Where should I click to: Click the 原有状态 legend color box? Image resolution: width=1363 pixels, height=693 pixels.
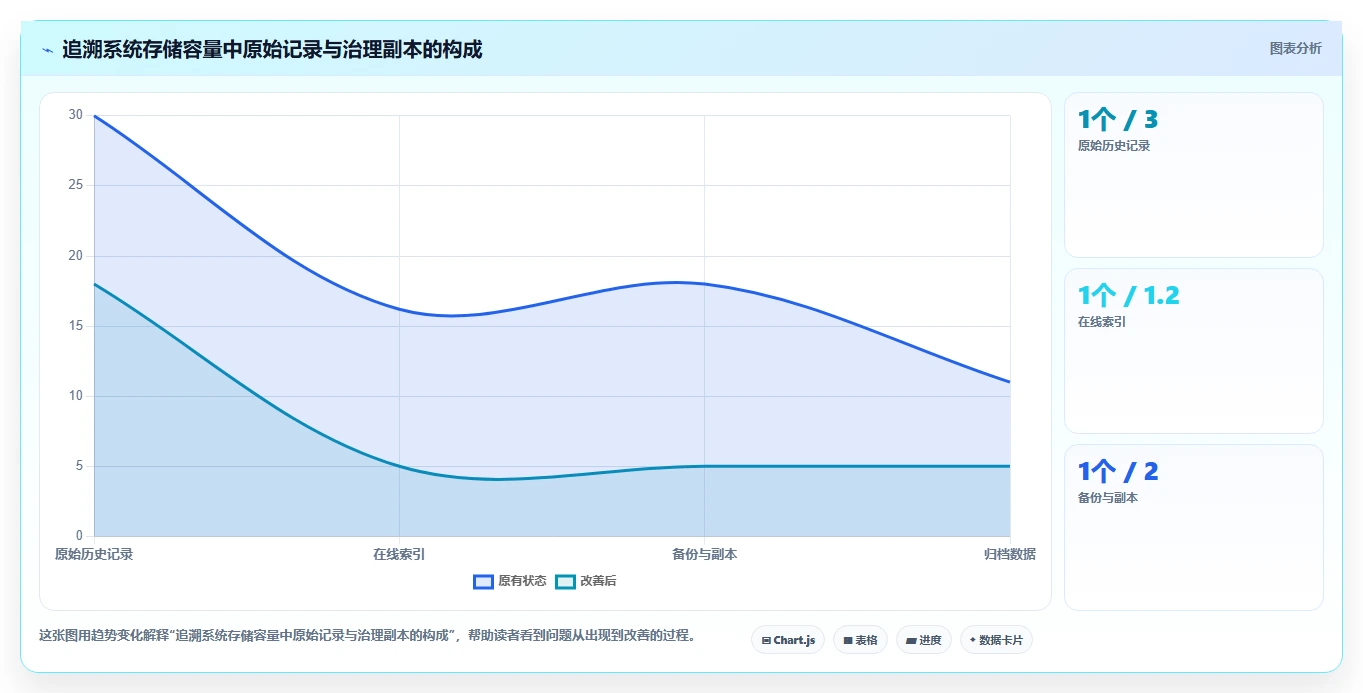(x=484, y=581)
